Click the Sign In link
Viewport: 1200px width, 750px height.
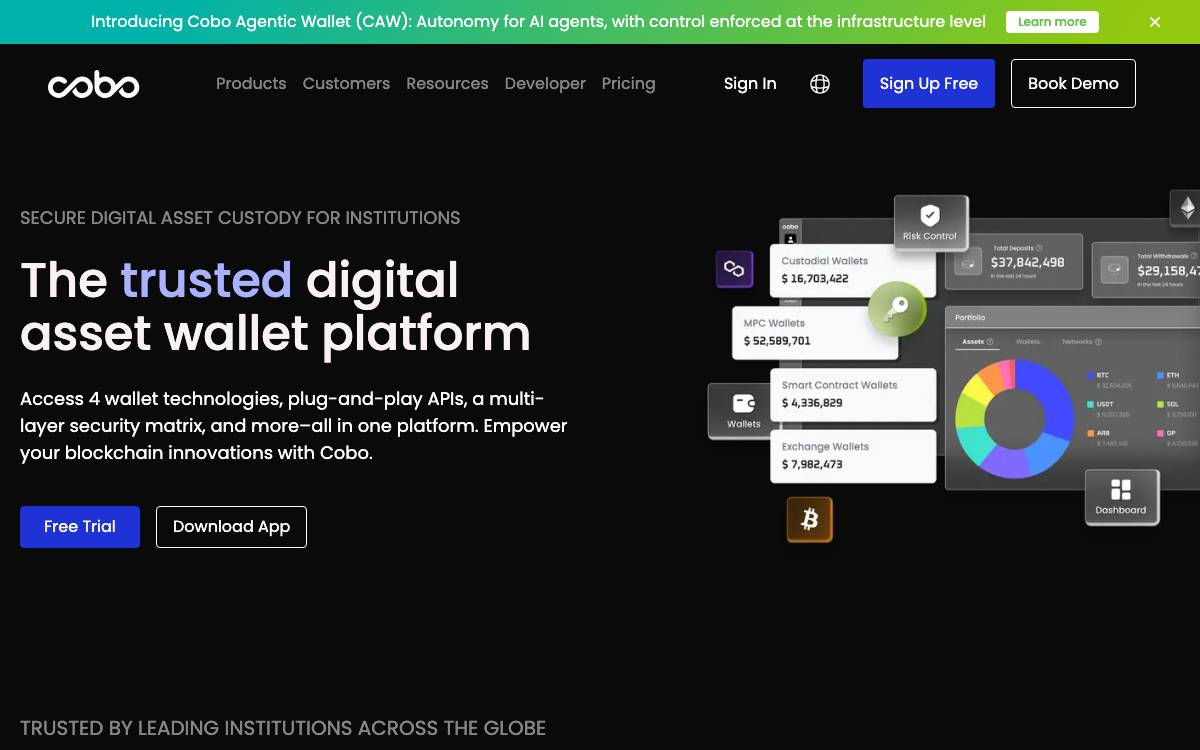(750, 84)
